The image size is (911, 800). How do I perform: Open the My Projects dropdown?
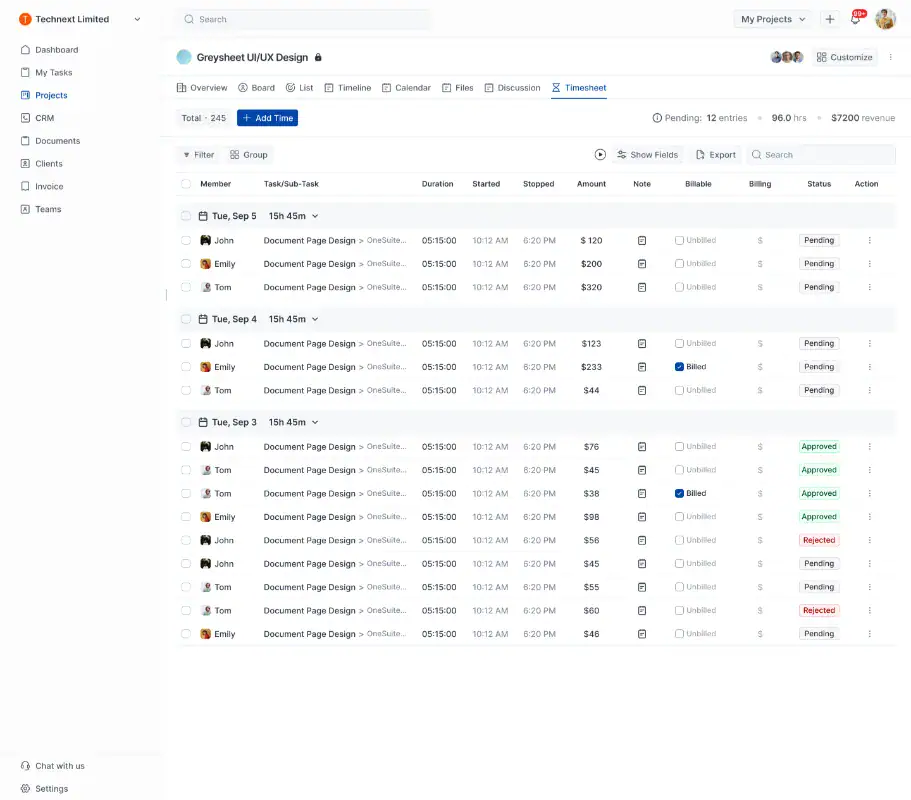click(773, 19)
